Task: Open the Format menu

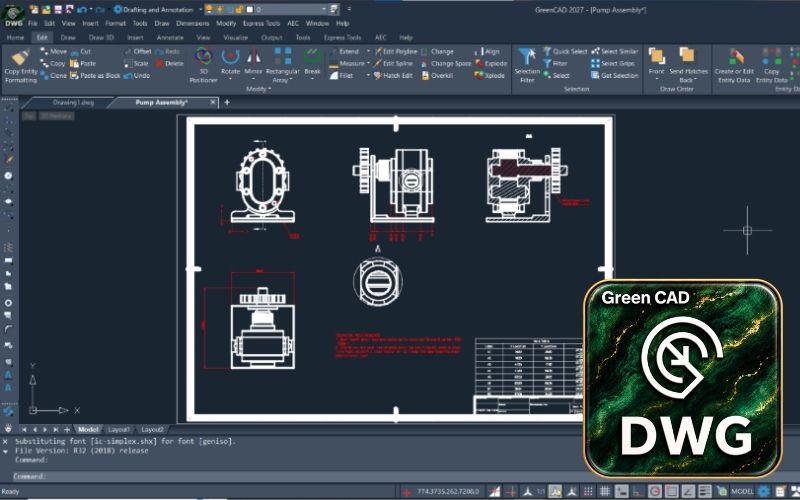Action: [115, 23]
